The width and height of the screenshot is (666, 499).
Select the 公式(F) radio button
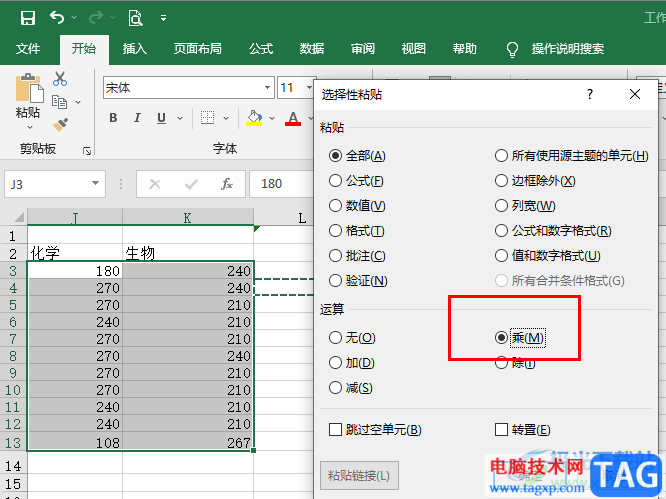(335, 181)
